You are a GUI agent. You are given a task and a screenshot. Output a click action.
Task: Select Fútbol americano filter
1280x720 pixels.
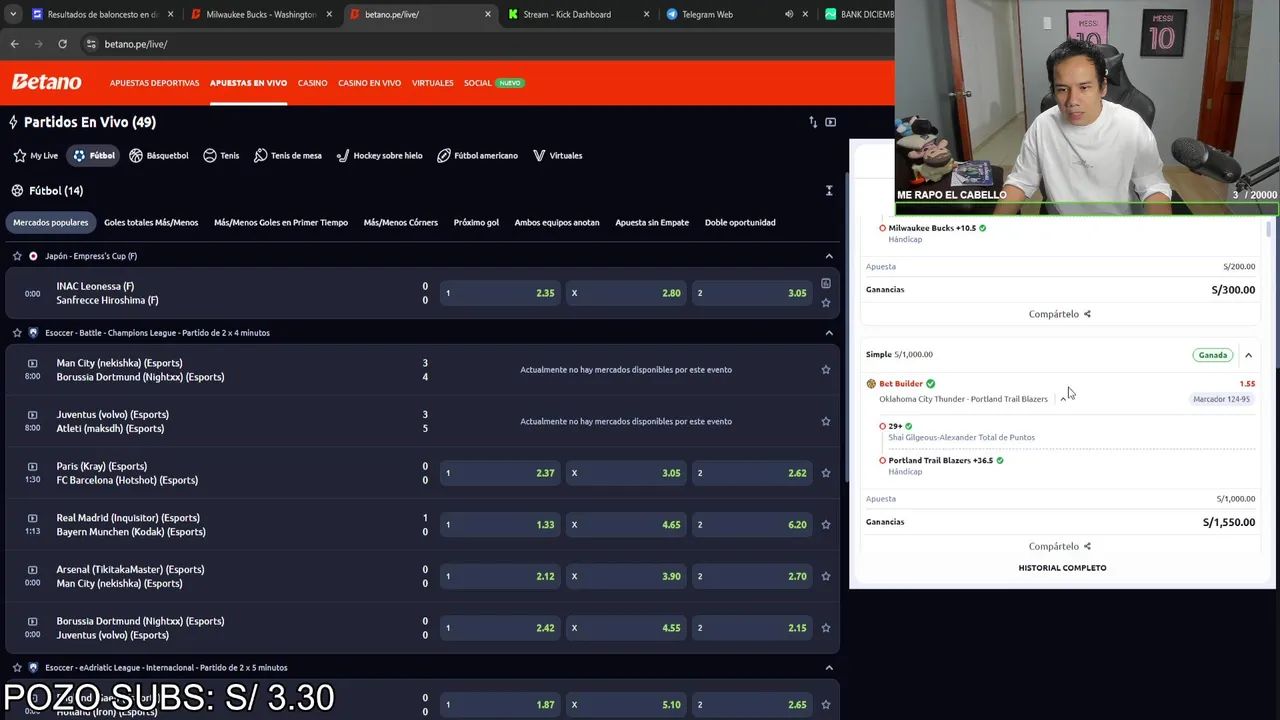pos(478,156)
